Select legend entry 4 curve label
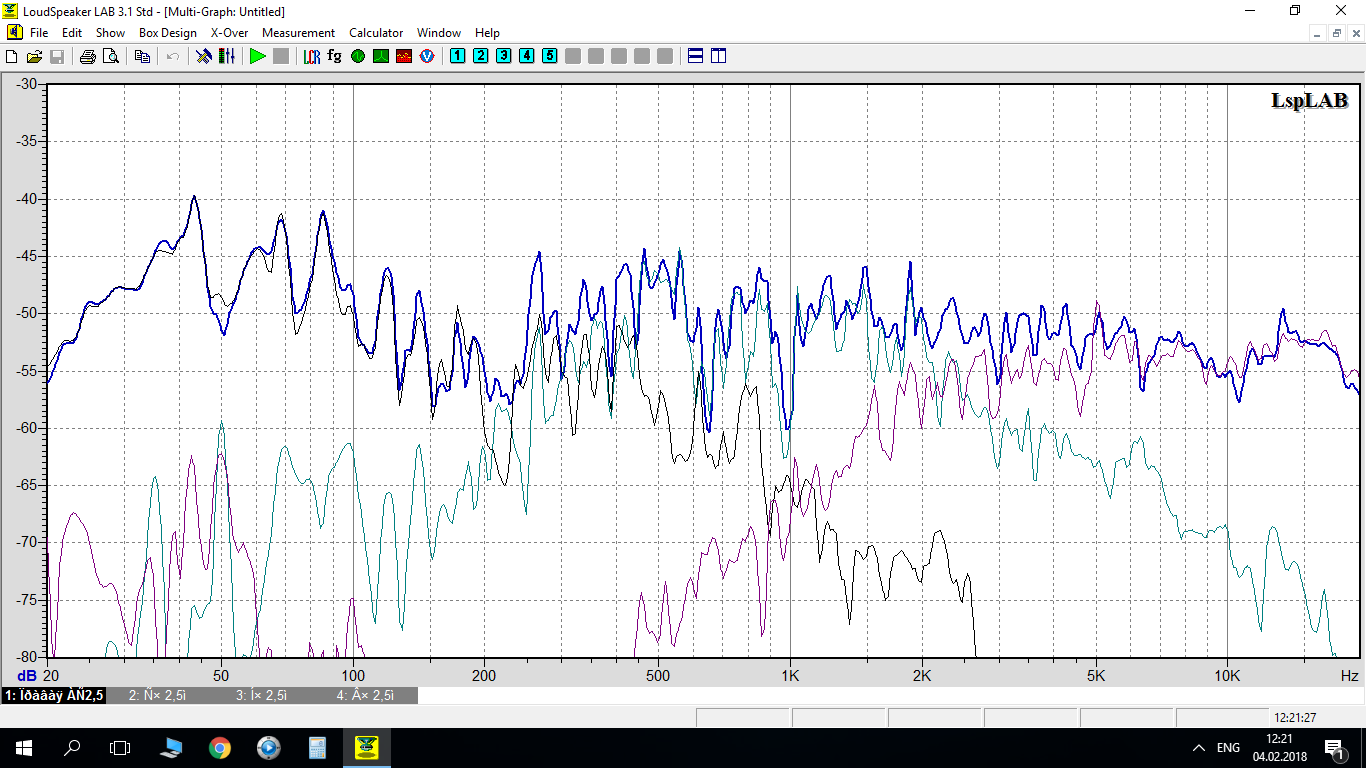1366x768 pixels. (x=365, y=695)
